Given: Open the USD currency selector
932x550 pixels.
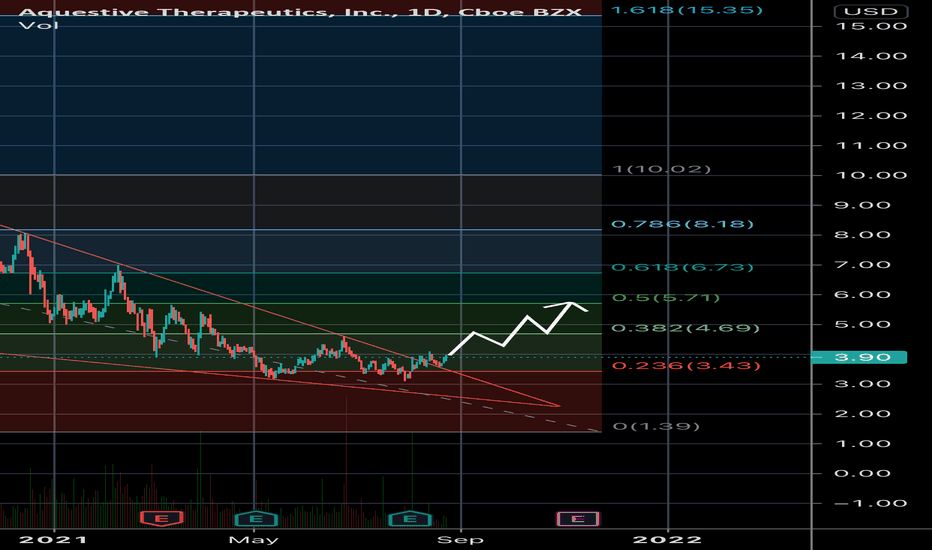Looking at the screenshot, I should coord(871,11).
